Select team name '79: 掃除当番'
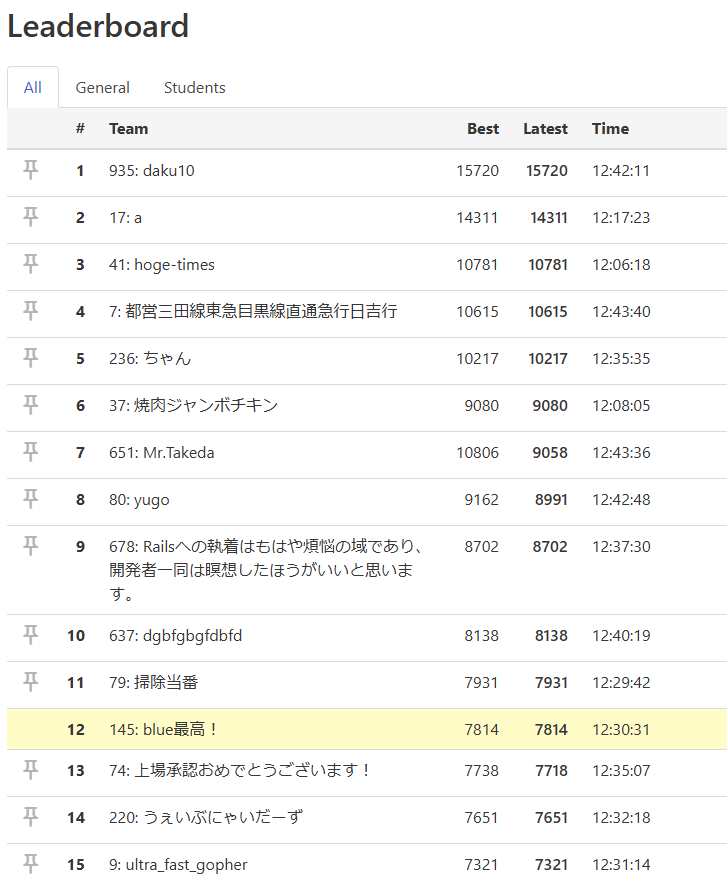727x887 pixels. (154, 683)
